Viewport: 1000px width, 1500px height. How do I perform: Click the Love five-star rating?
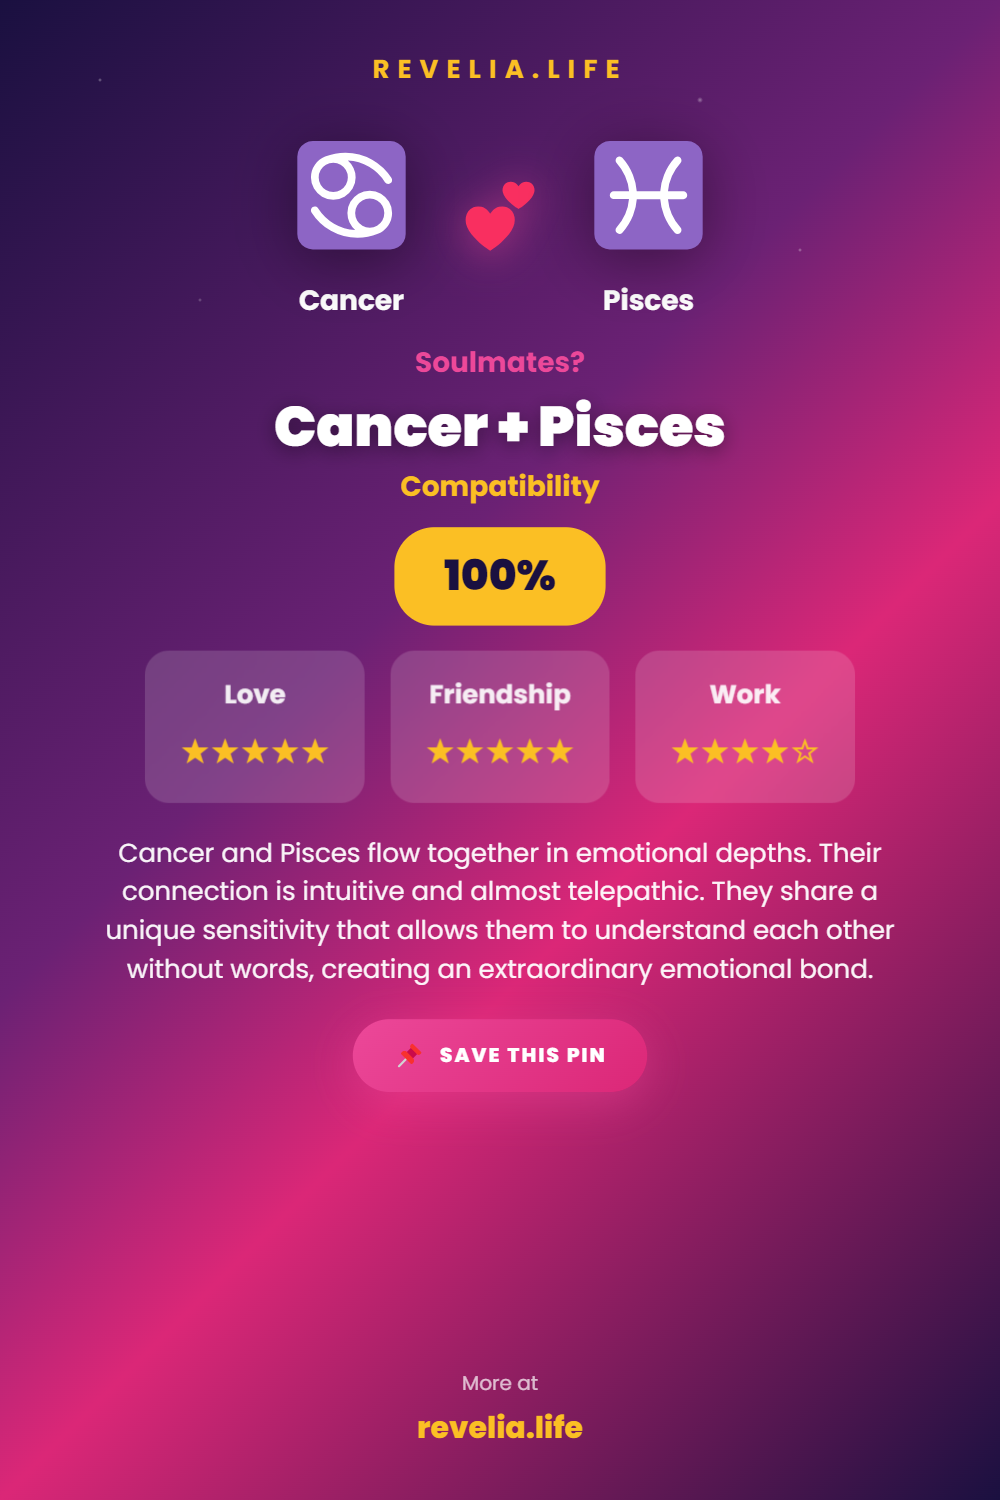pos(255,752)
